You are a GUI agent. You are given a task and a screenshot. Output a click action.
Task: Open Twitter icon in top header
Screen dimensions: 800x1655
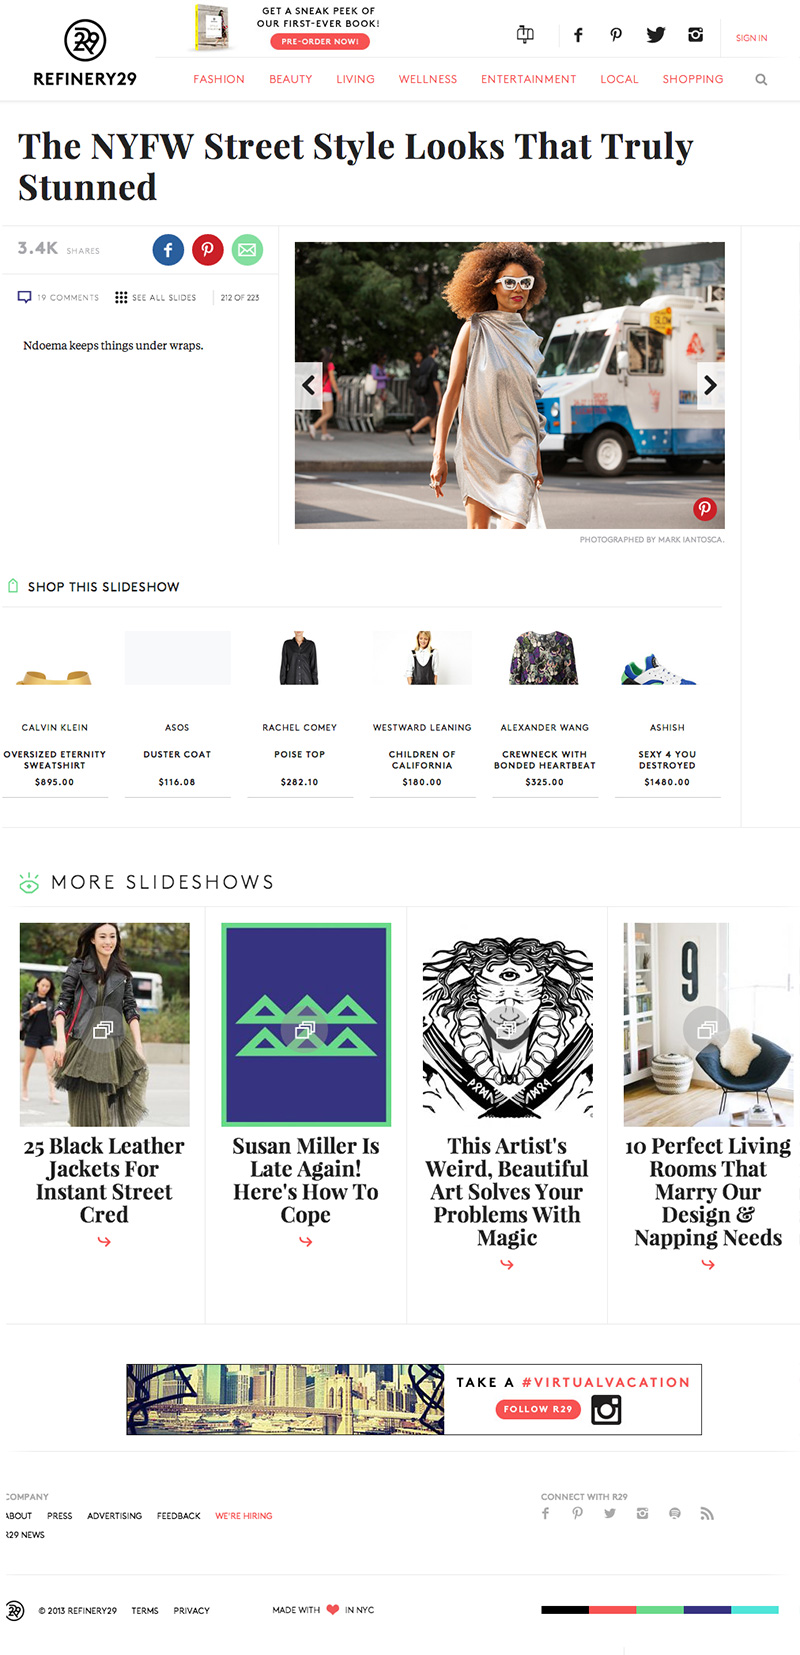pos(656,35)
